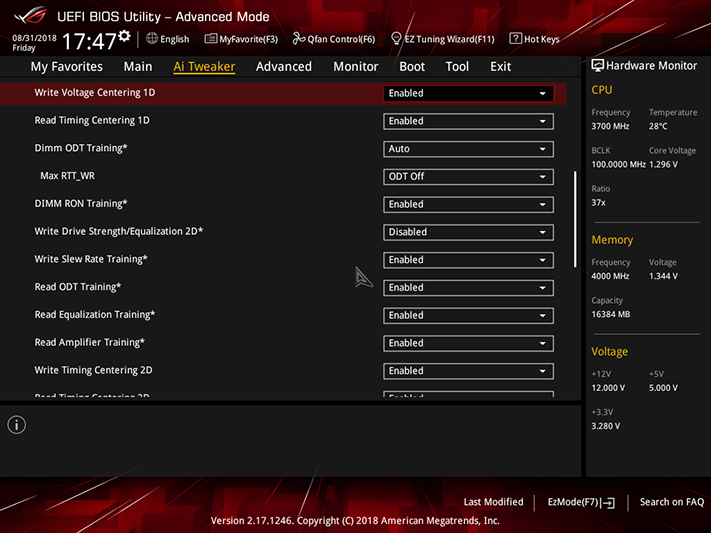Select the Ai Tweaker tab
Viewport: 711px width, 533px height.
click(204, 67)
